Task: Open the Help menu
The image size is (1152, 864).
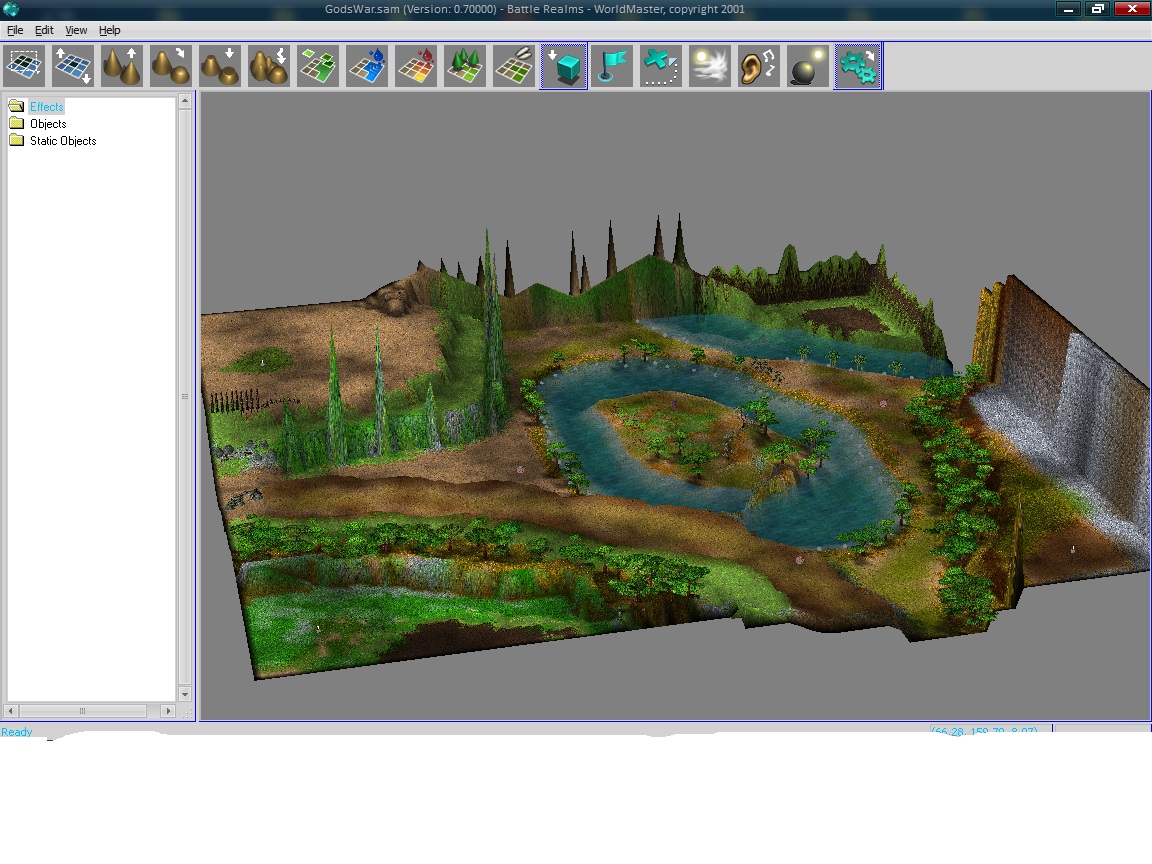Action: click(x=109, y=30)
